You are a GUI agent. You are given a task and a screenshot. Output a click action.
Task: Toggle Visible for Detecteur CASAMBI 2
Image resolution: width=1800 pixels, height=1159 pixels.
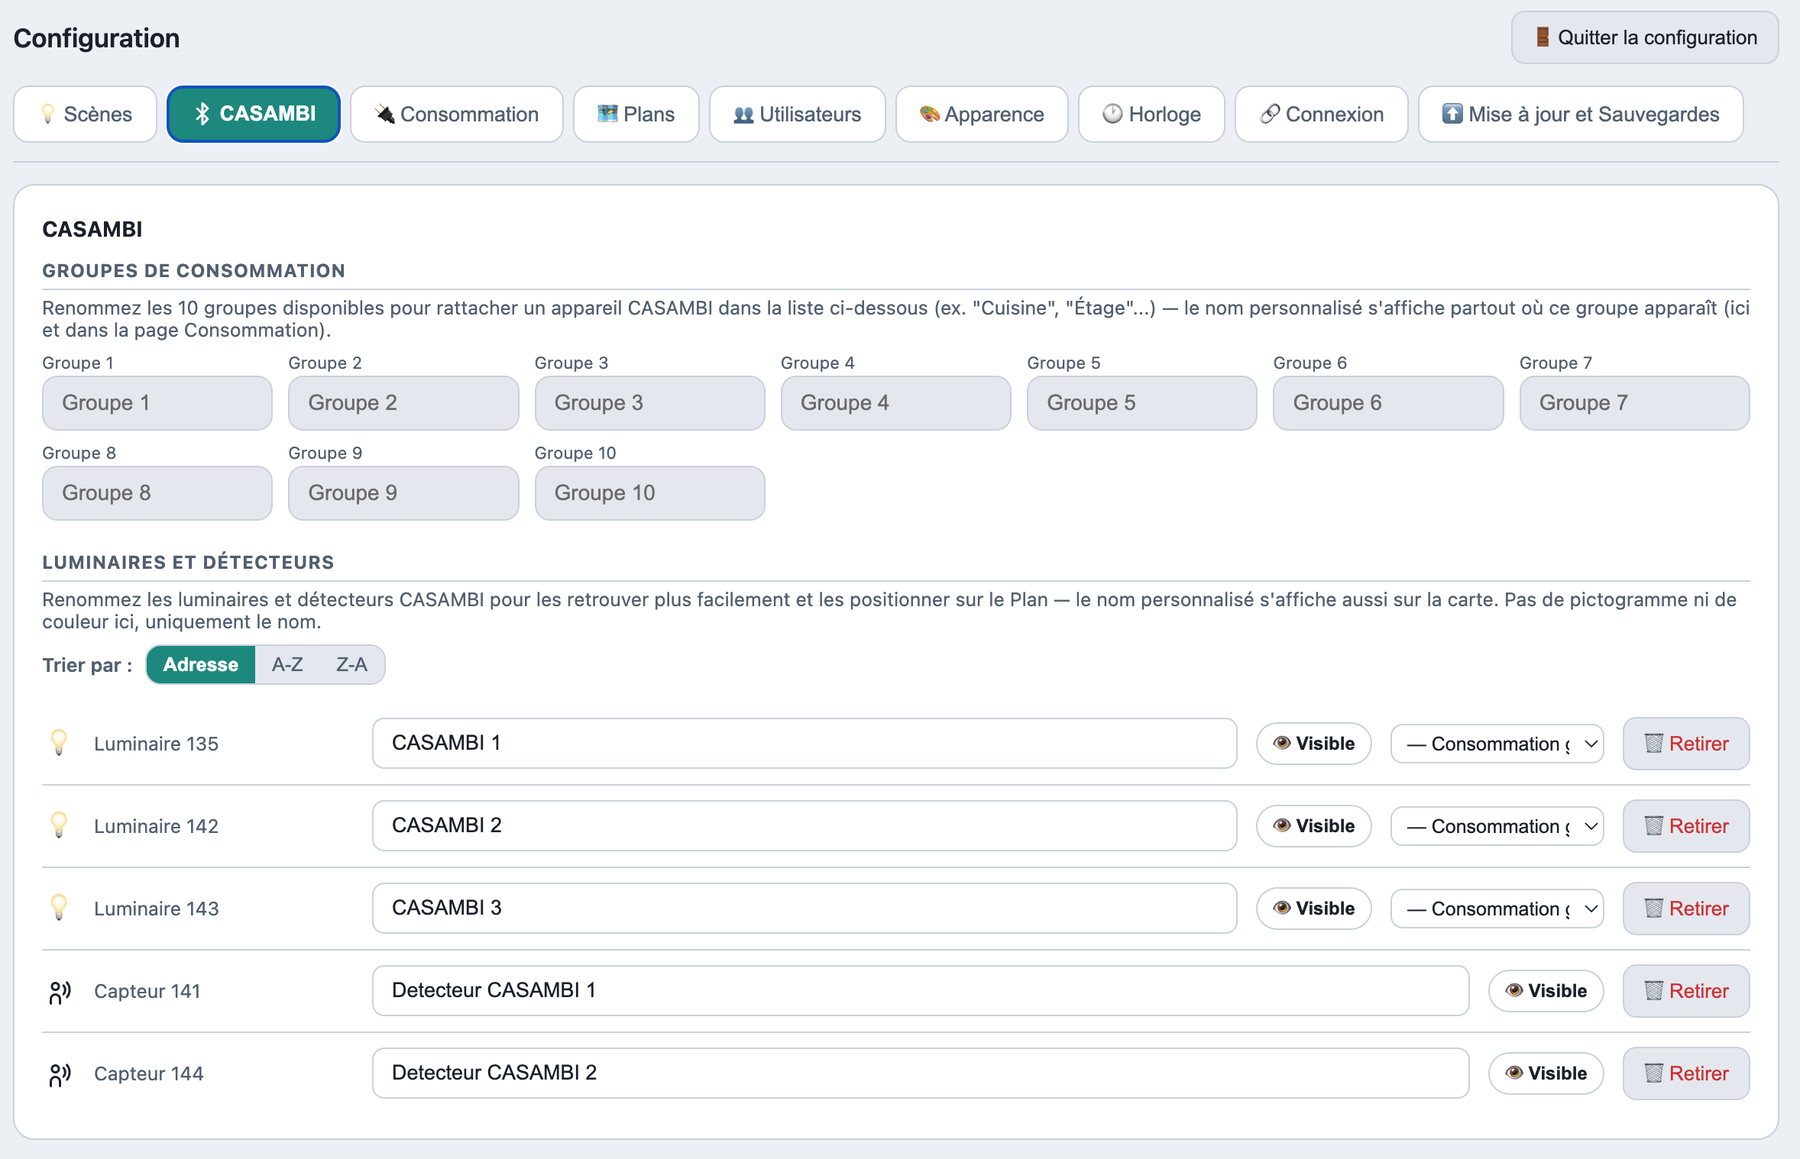tap(1546, 1073)
